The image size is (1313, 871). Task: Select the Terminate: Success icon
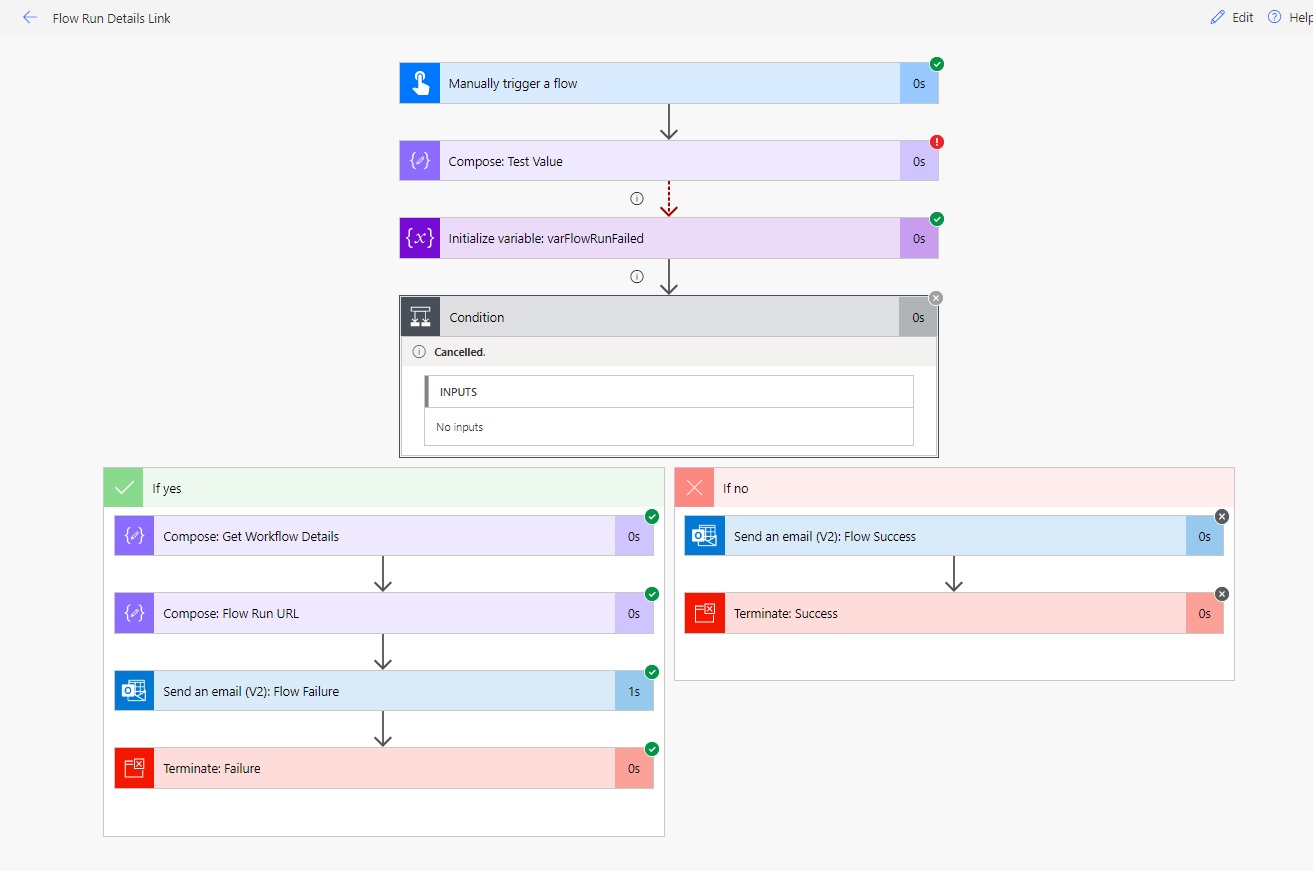[x=704, y=612]
